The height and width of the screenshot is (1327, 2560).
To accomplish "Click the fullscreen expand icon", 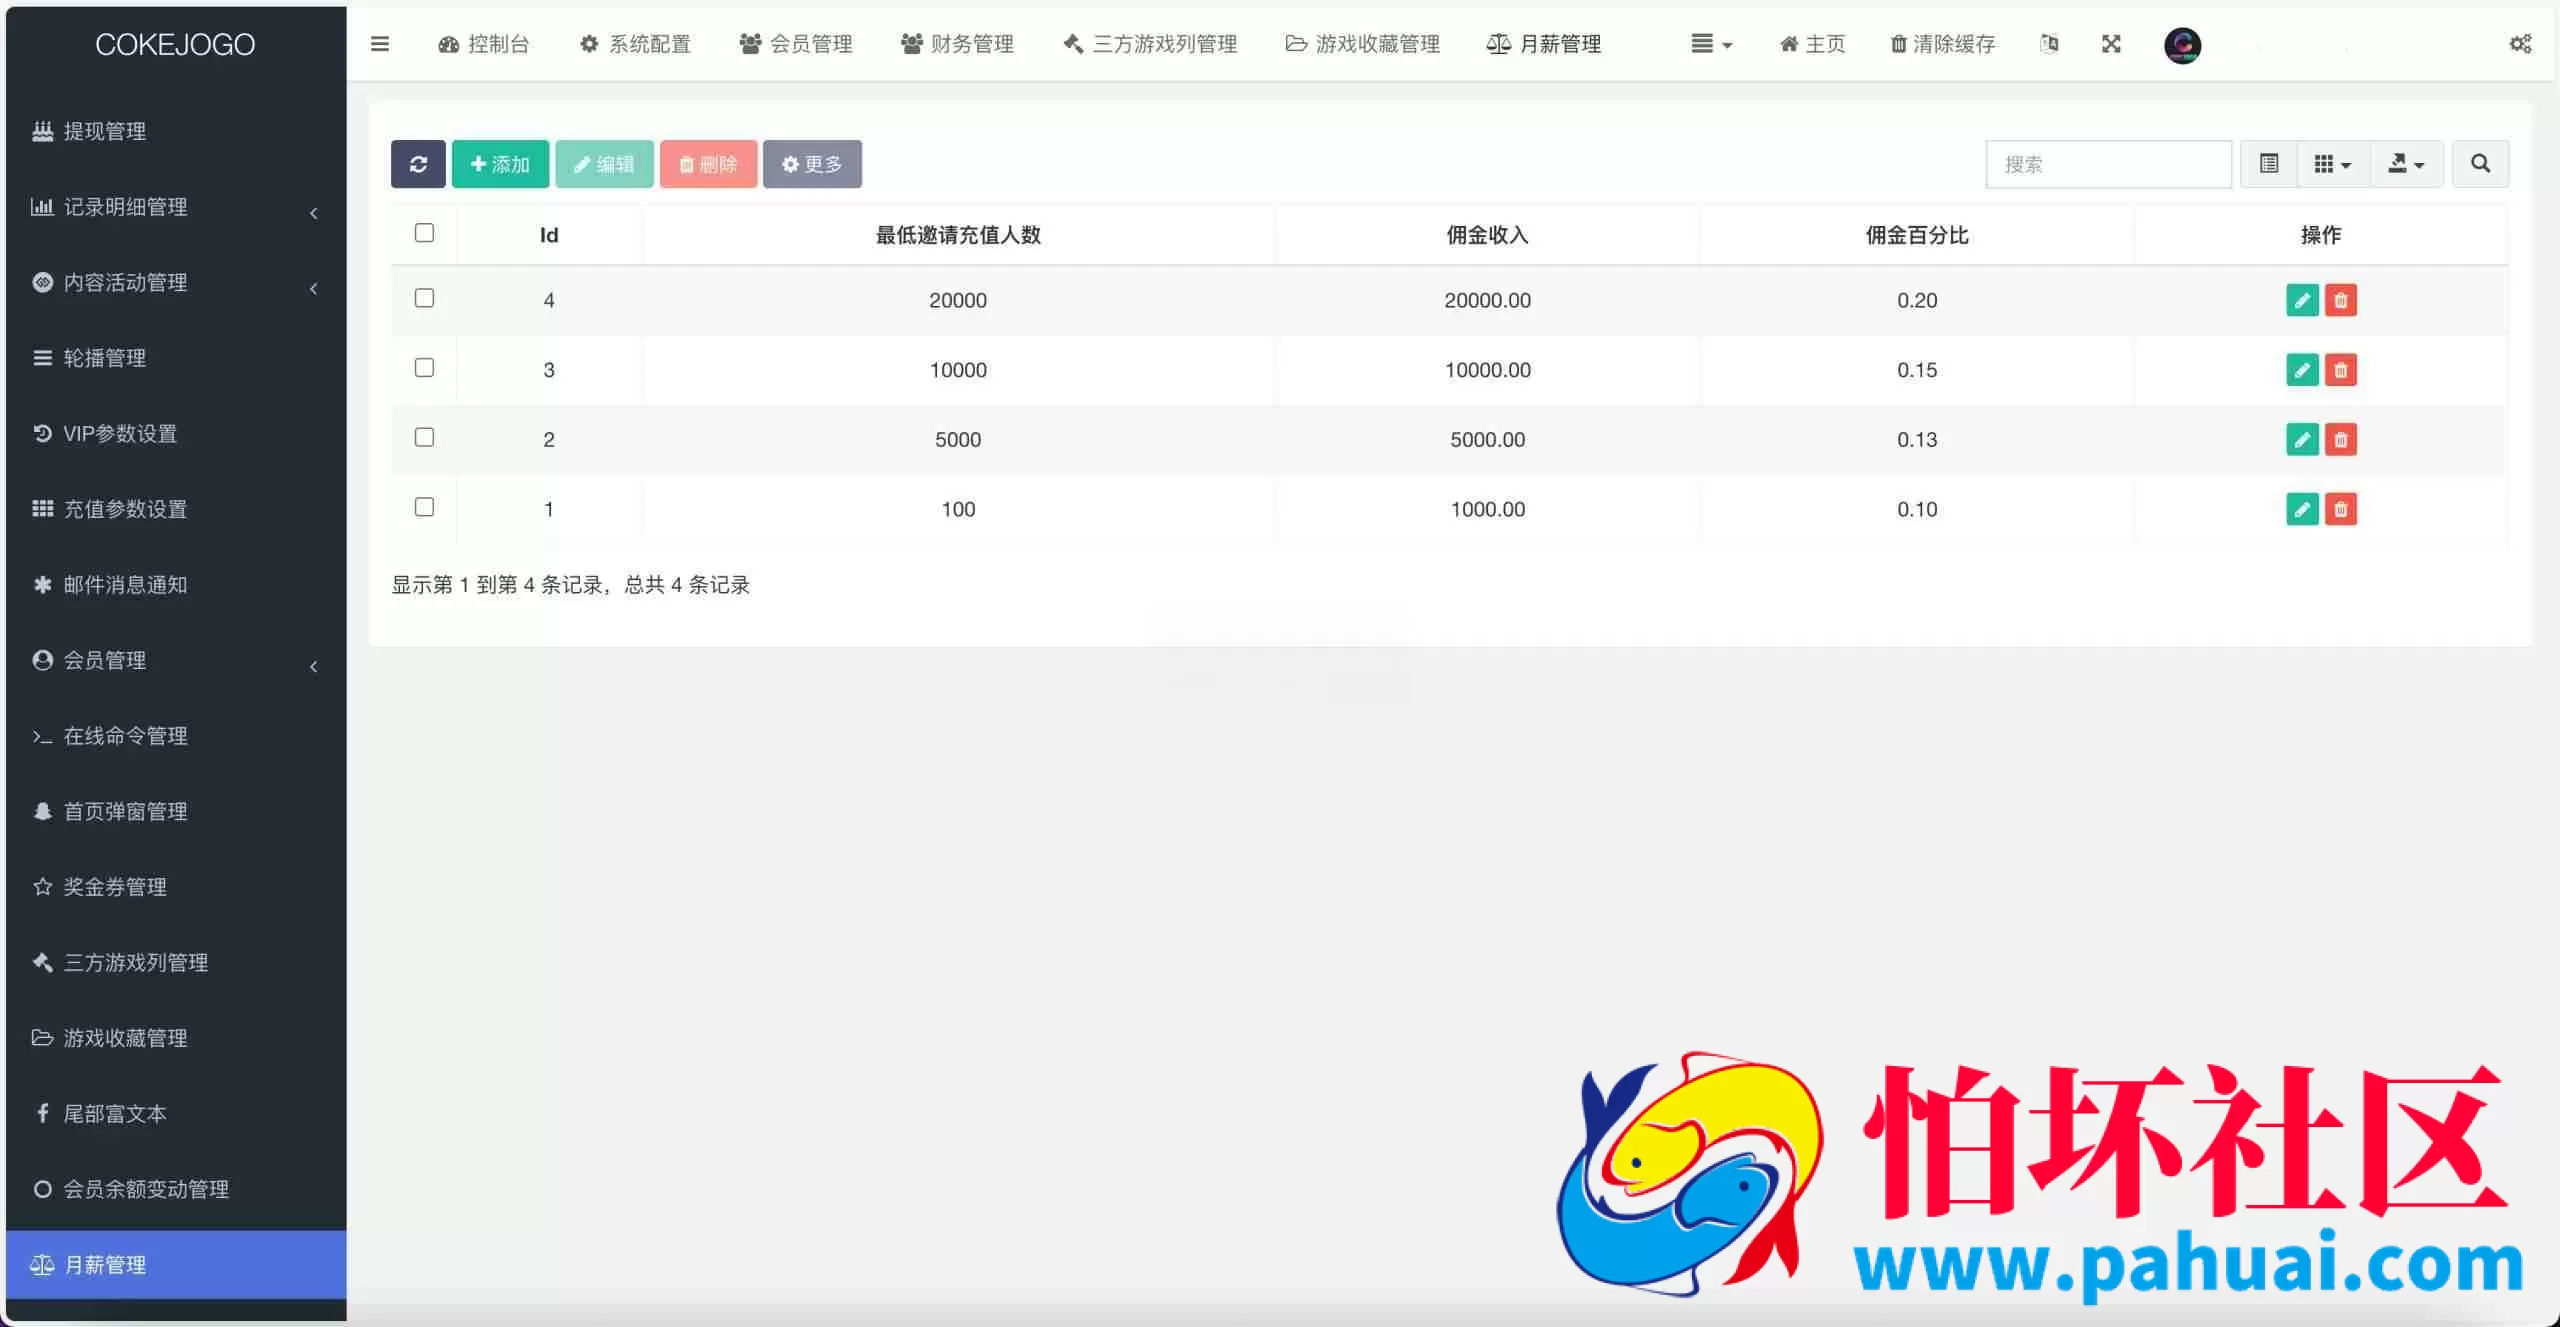I will click(2111, 44).
